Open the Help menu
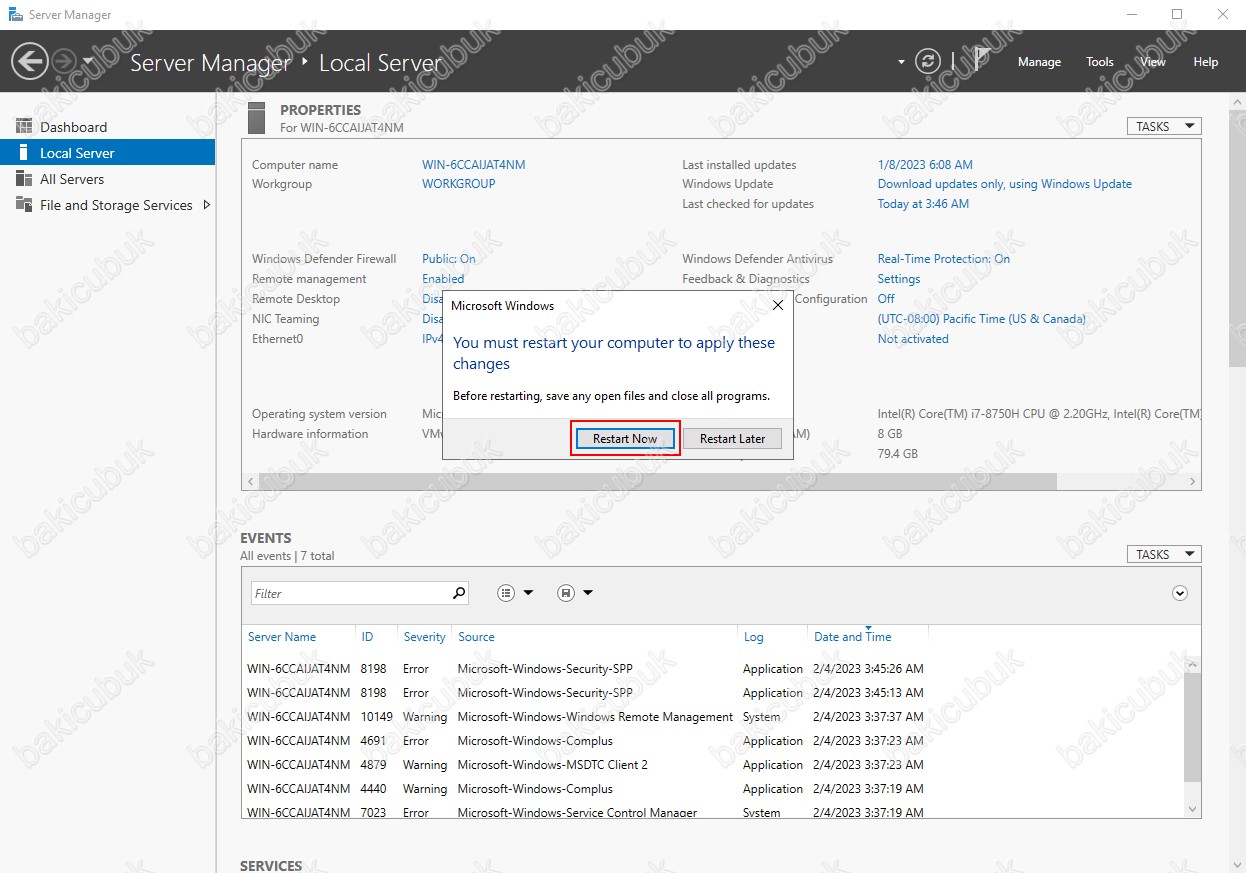1246x873 pixels. [1206, 62]
